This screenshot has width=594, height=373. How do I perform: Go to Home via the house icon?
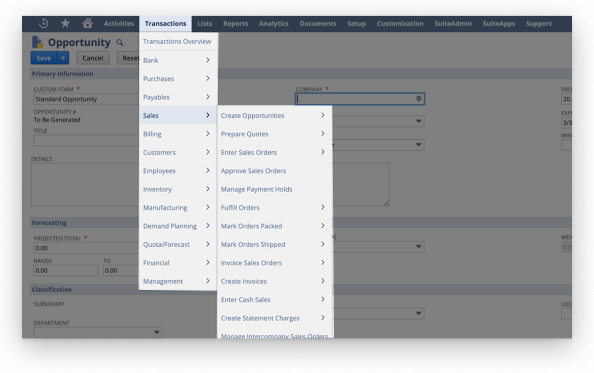88,23
